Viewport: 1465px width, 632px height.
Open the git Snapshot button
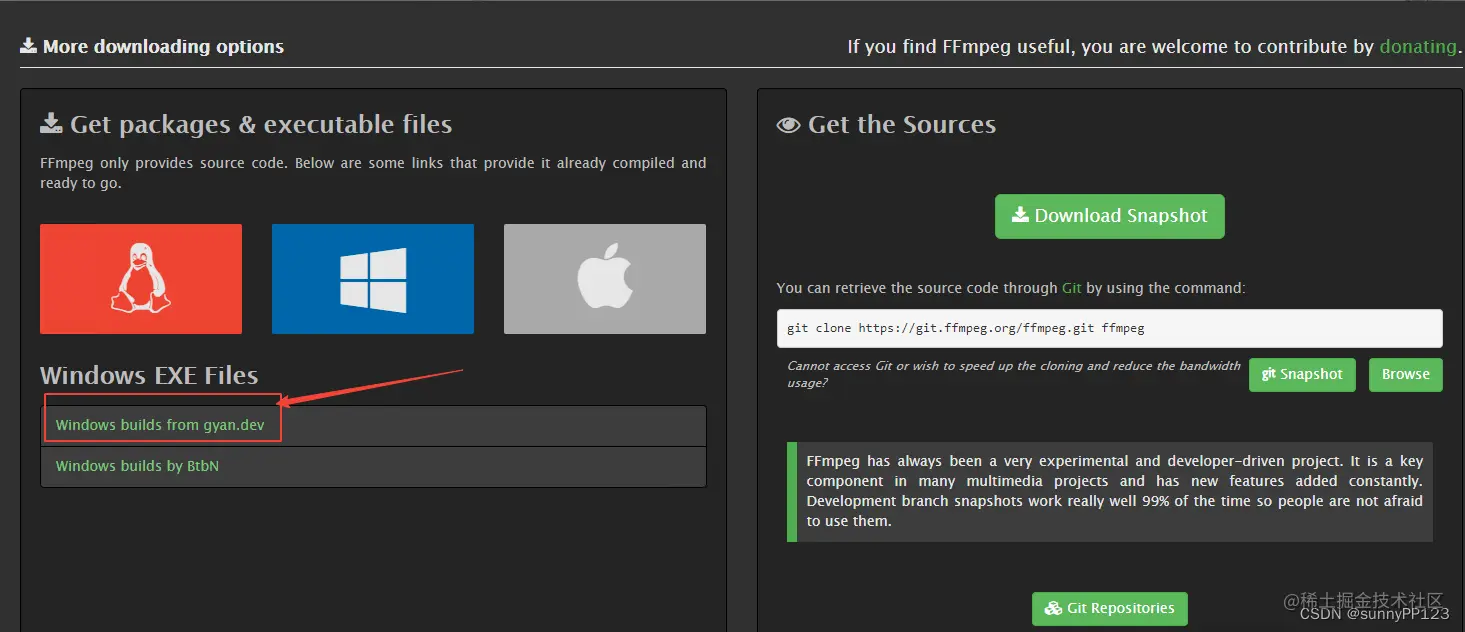[1302, 374]
